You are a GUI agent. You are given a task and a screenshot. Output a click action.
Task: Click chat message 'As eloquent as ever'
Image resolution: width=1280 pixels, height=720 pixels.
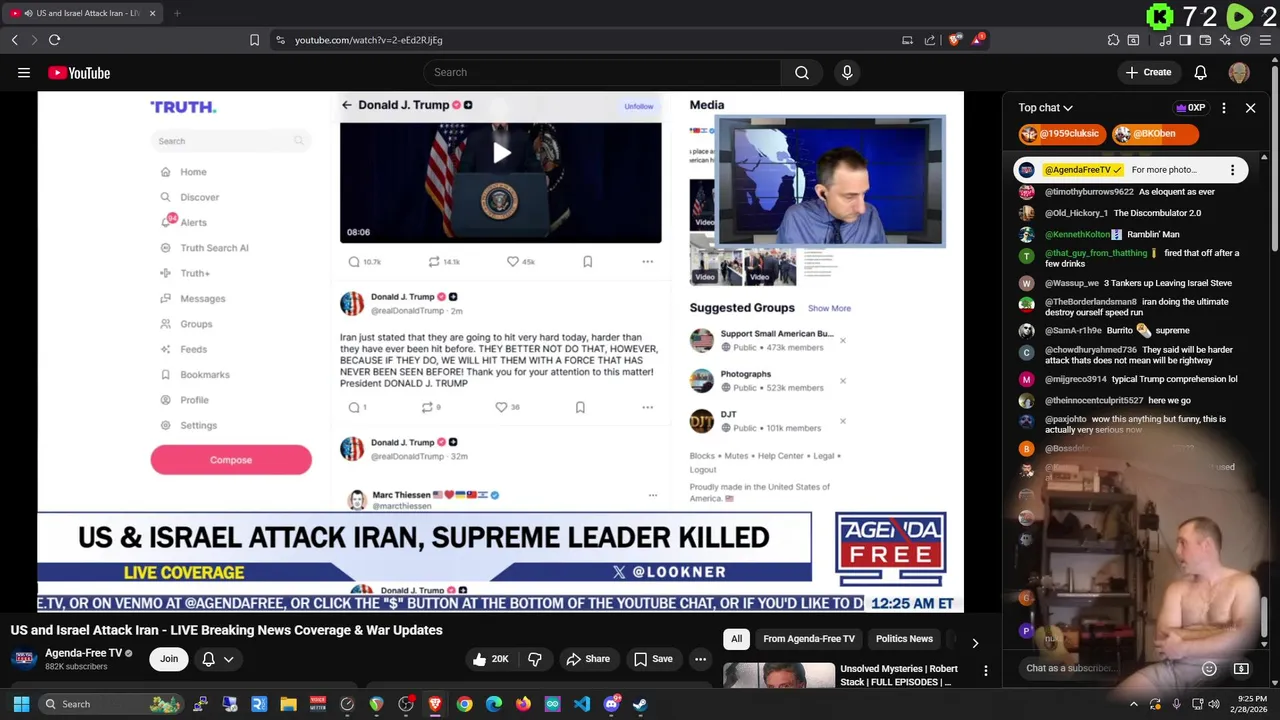[1177, 192]
